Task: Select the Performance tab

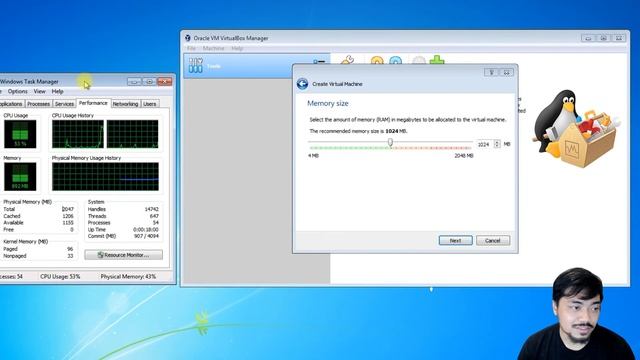Action: point(93,103)
